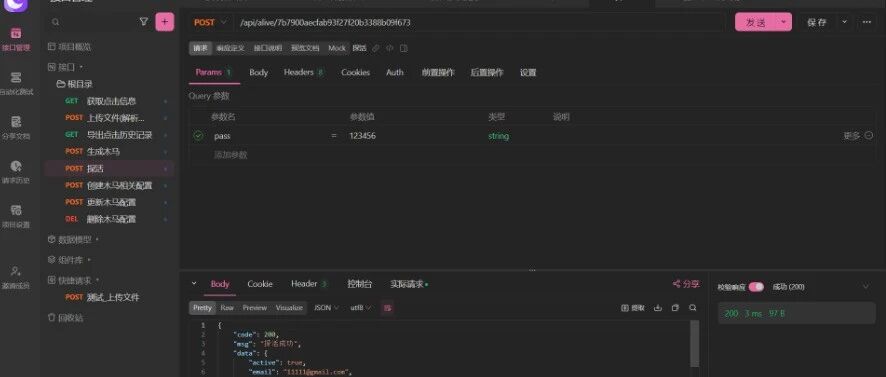Click the 发送 send button

point(755,22)
